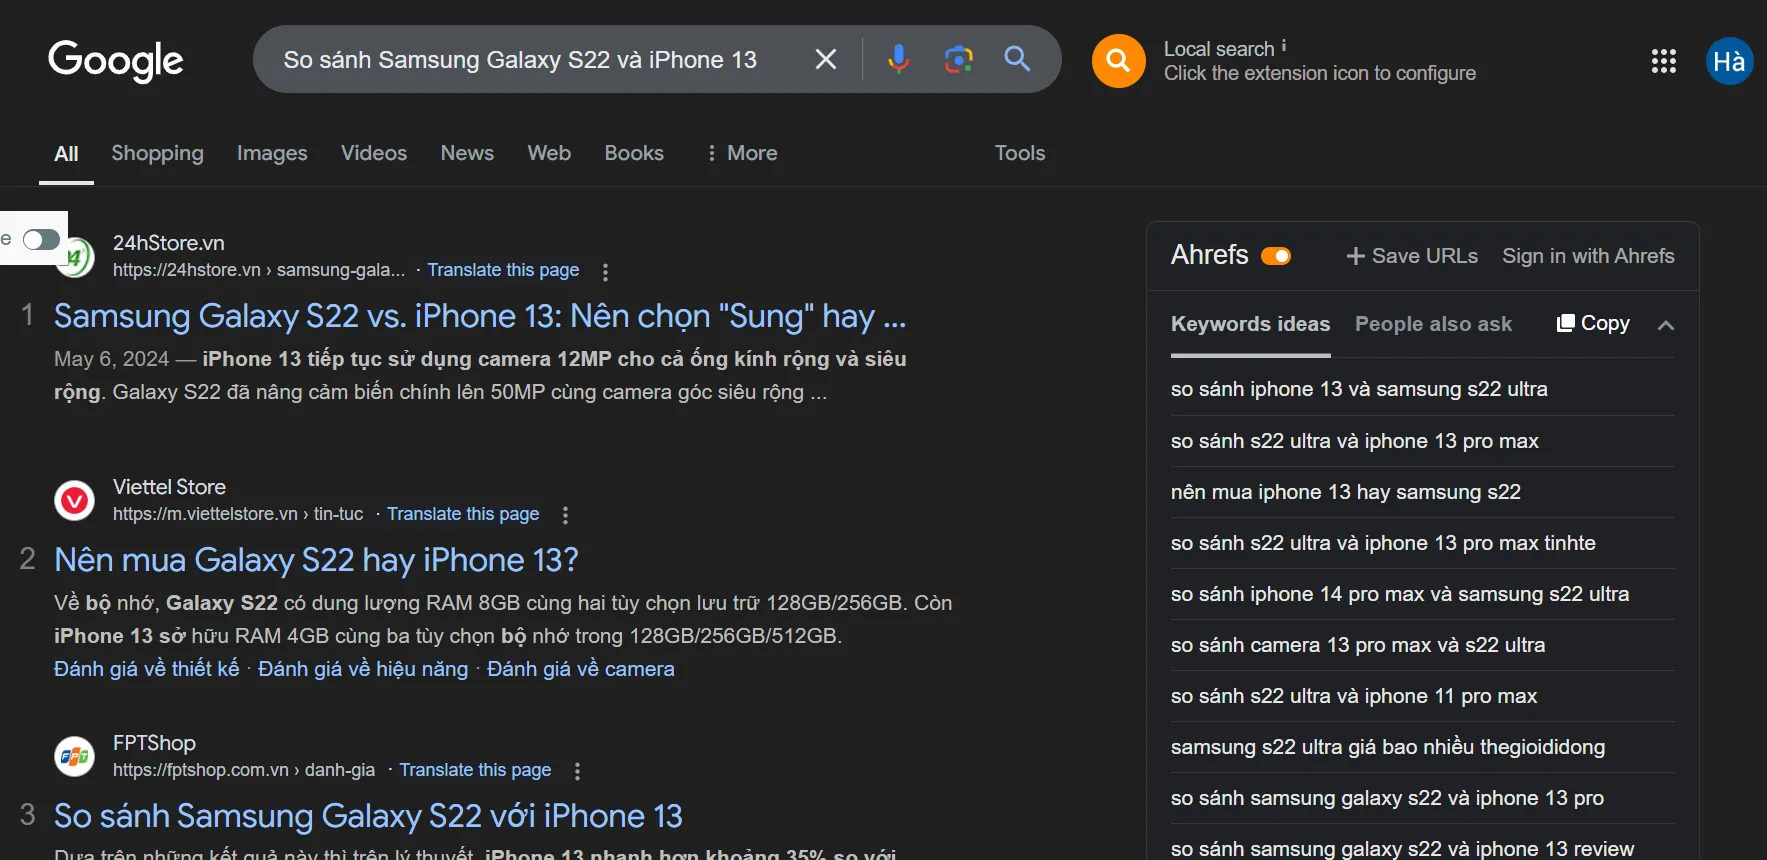Open the 'Đánh giá về thiết kế' sitelink

(147, 669)
